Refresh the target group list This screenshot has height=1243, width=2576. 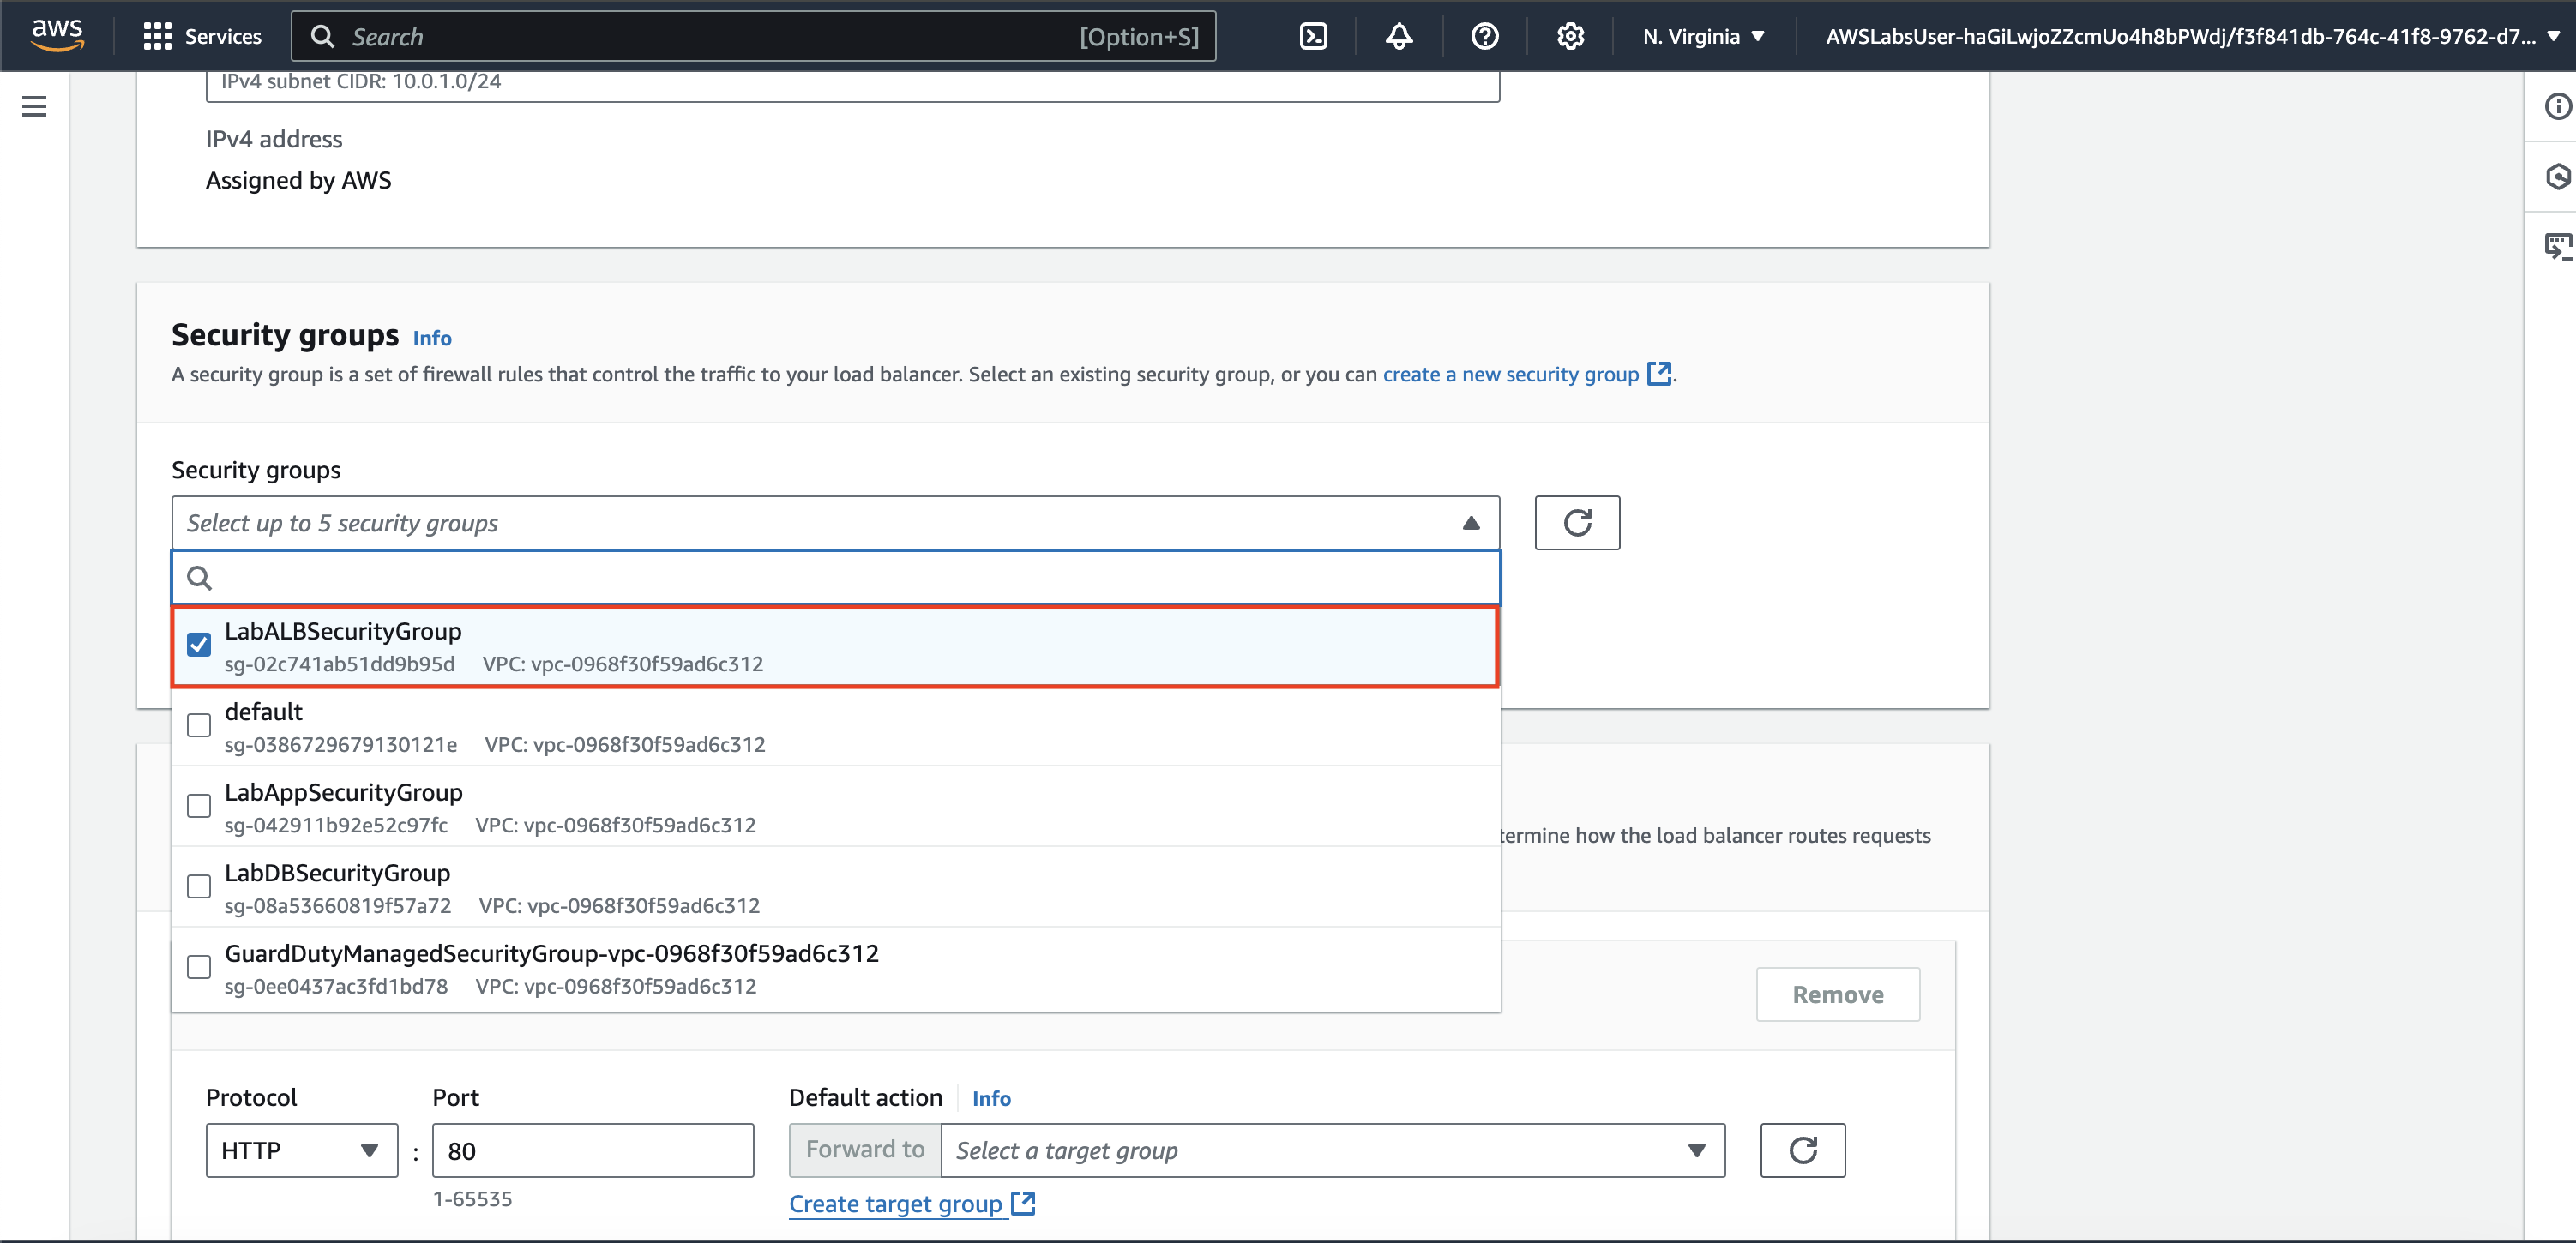[x=1802, y=1150]
